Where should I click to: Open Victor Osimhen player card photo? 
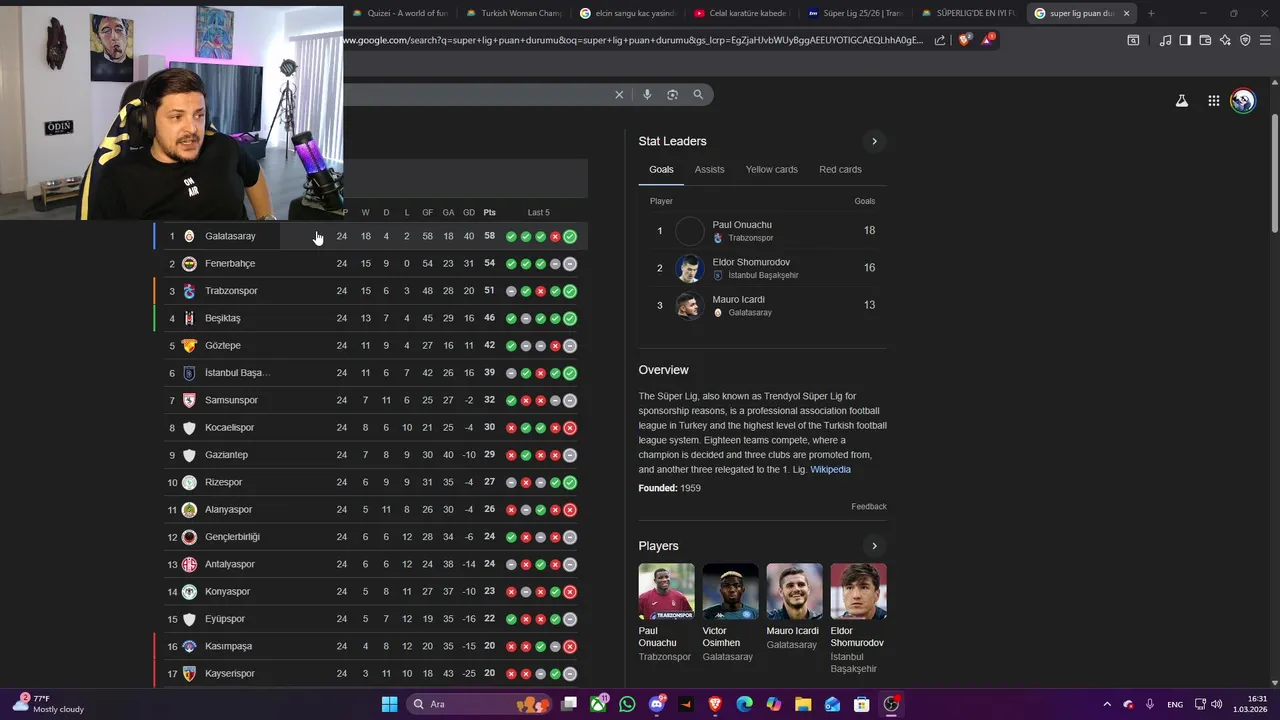(730, 591)
